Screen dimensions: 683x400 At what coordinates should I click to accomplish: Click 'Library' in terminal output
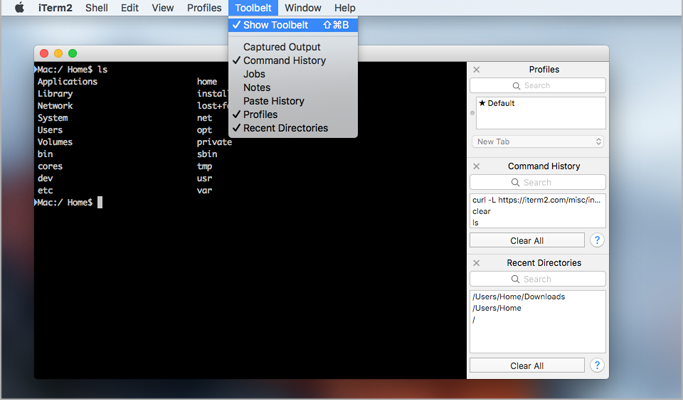click(x=55, y=94)
